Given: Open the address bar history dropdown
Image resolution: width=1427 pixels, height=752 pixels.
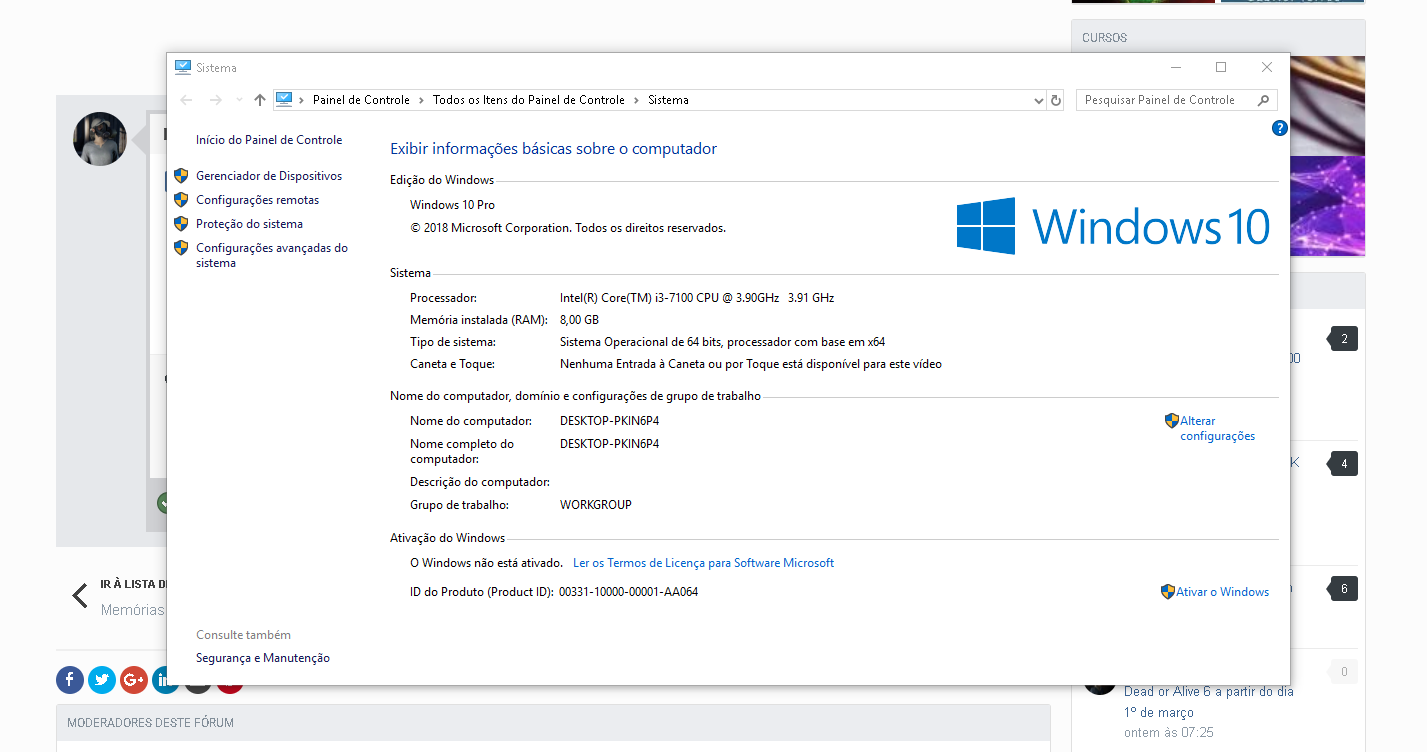Looking at the screenshot, I should pyautogui.click(x=1038, y=100).
